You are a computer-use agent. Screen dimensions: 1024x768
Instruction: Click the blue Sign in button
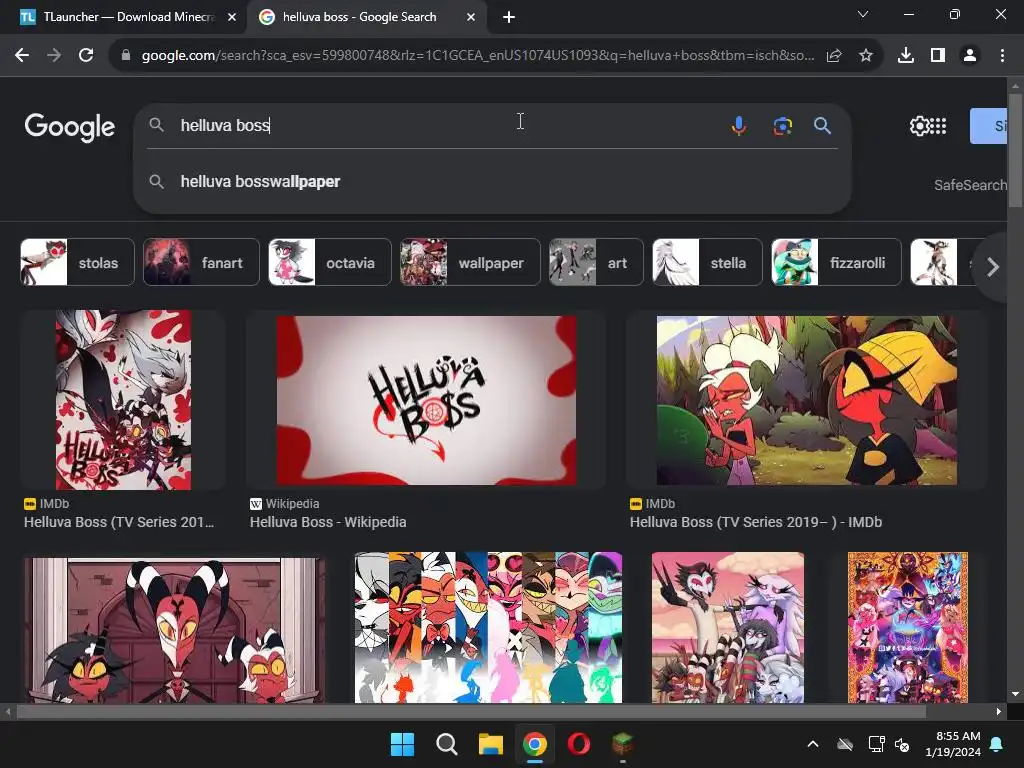click(989, 126)
